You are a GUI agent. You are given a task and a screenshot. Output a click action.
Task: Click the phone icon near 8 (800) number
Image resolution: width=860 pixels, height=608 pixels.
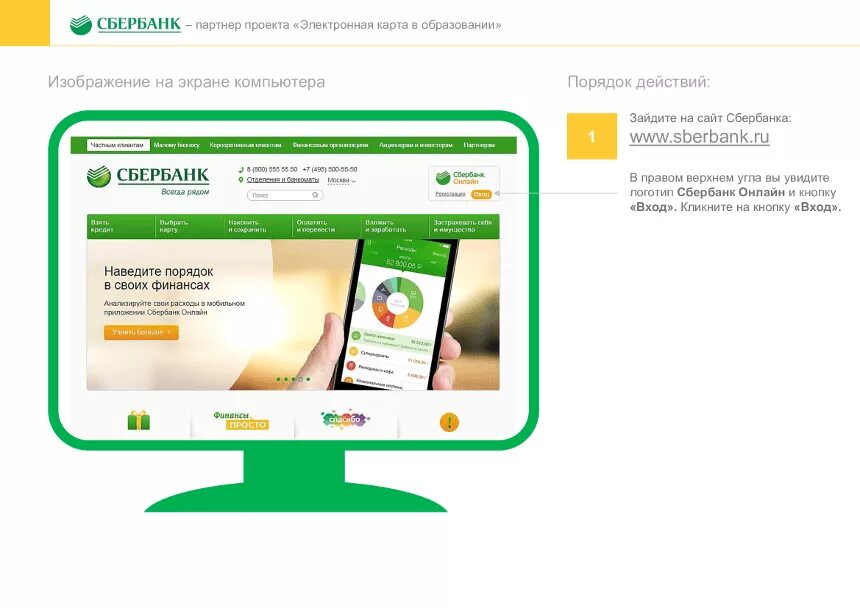point(241,170)
